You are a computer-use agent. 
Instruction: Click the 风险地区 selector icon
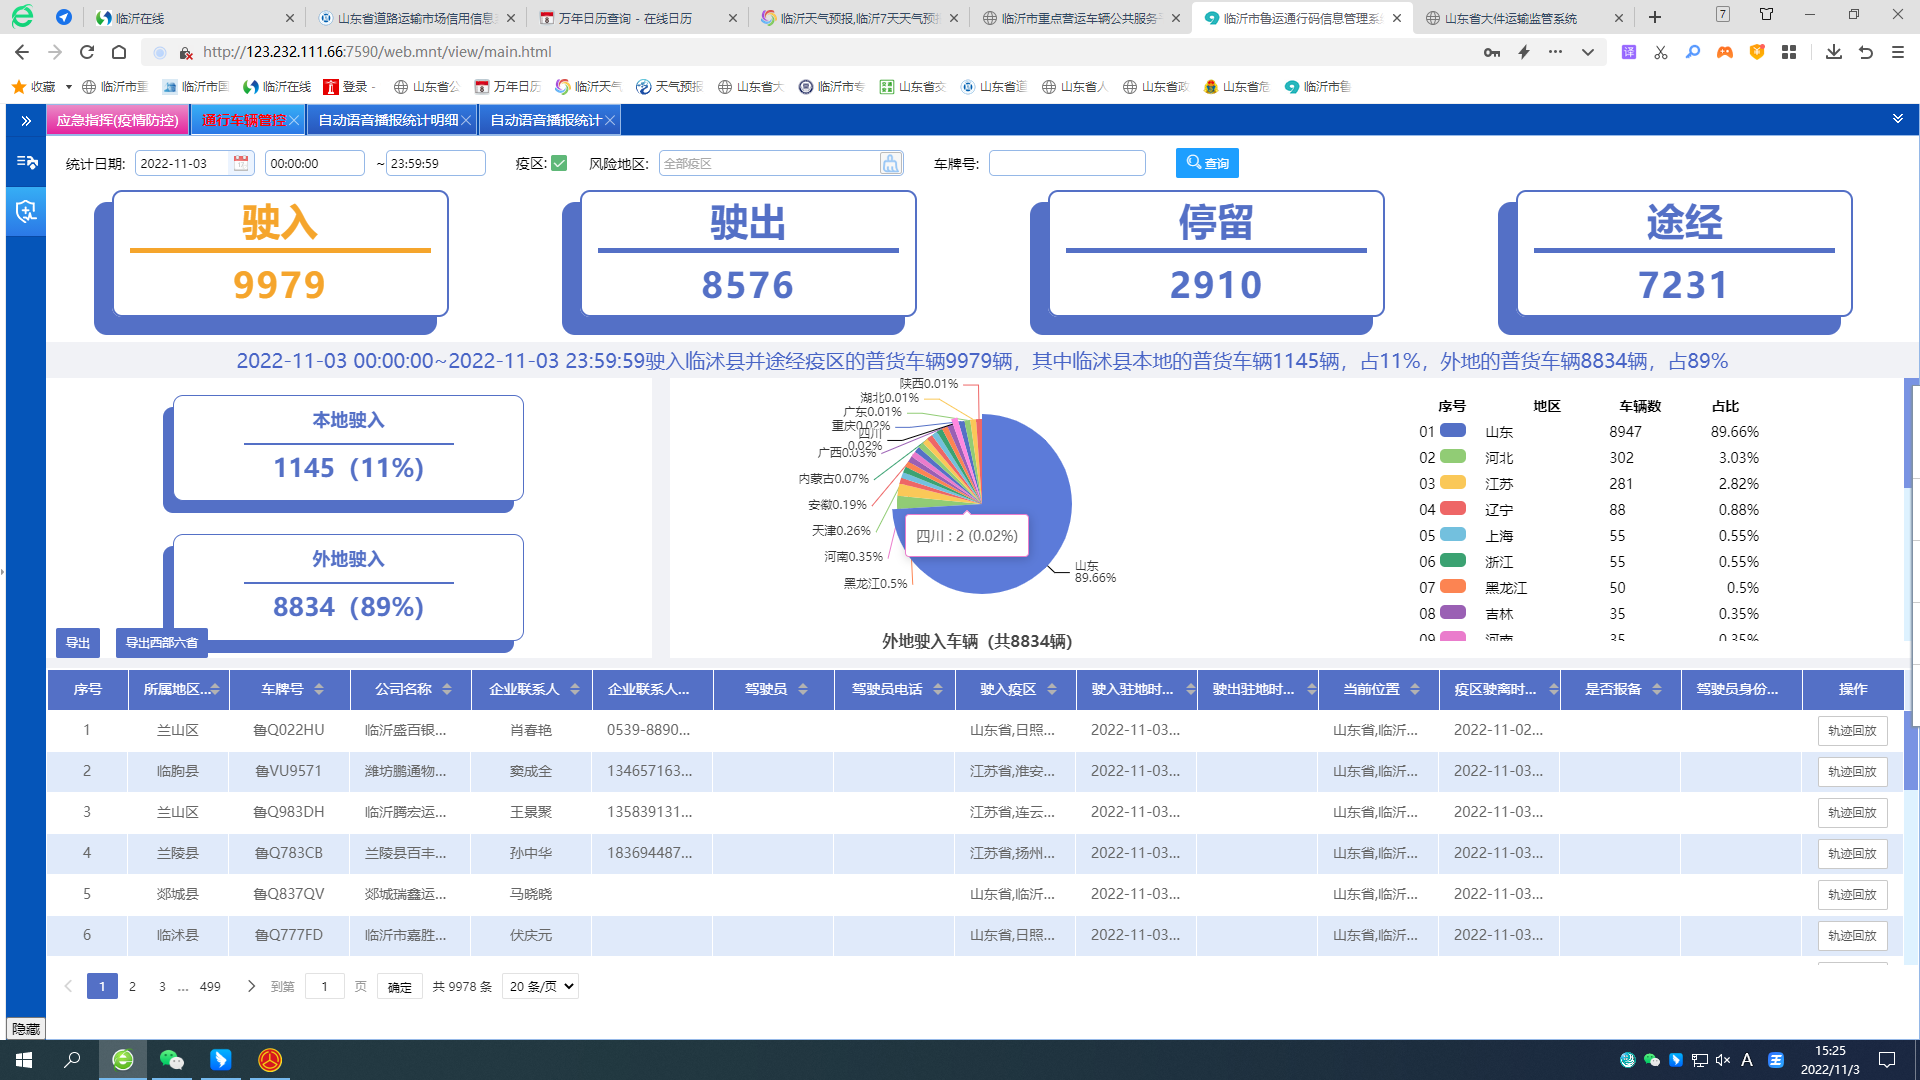point(890,163)
